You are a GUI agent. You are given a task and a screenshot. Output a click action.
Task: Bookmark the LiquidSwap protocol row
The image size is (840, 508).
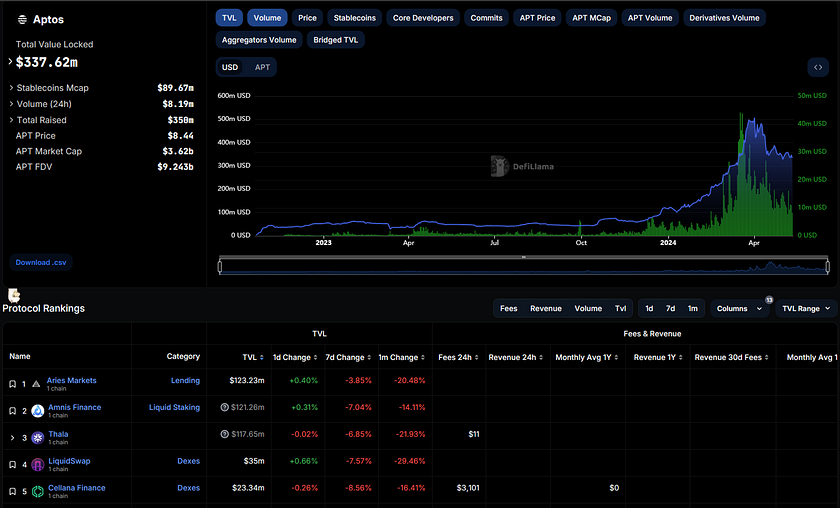pos(12,465)
